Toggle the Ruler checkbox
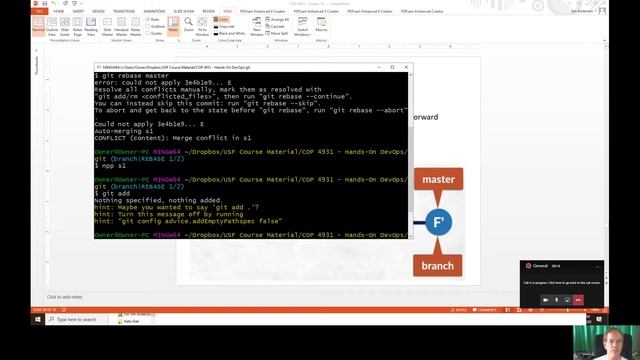This screenshot has width=640, height=360. point(153,20)
